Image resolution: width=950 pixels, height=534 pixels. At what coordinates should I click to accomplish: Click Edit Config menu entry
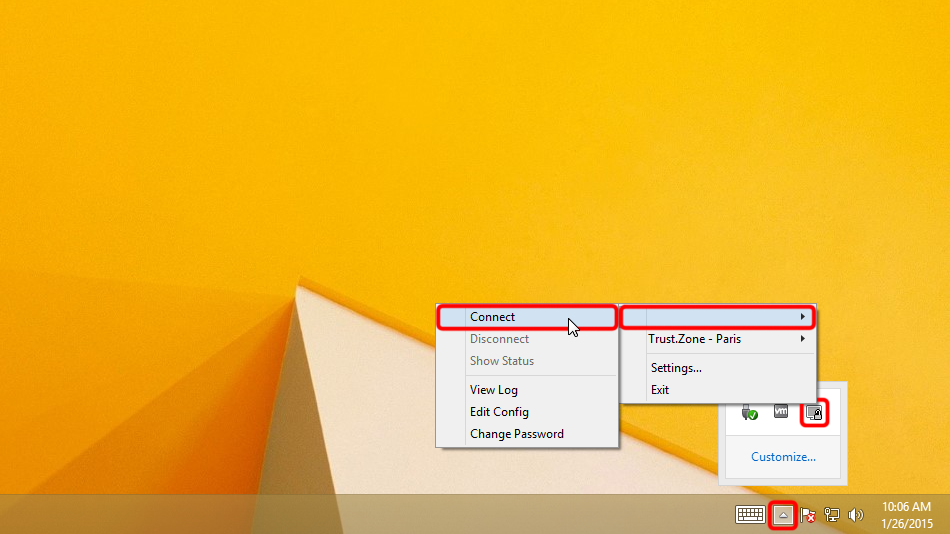[499, 412]
